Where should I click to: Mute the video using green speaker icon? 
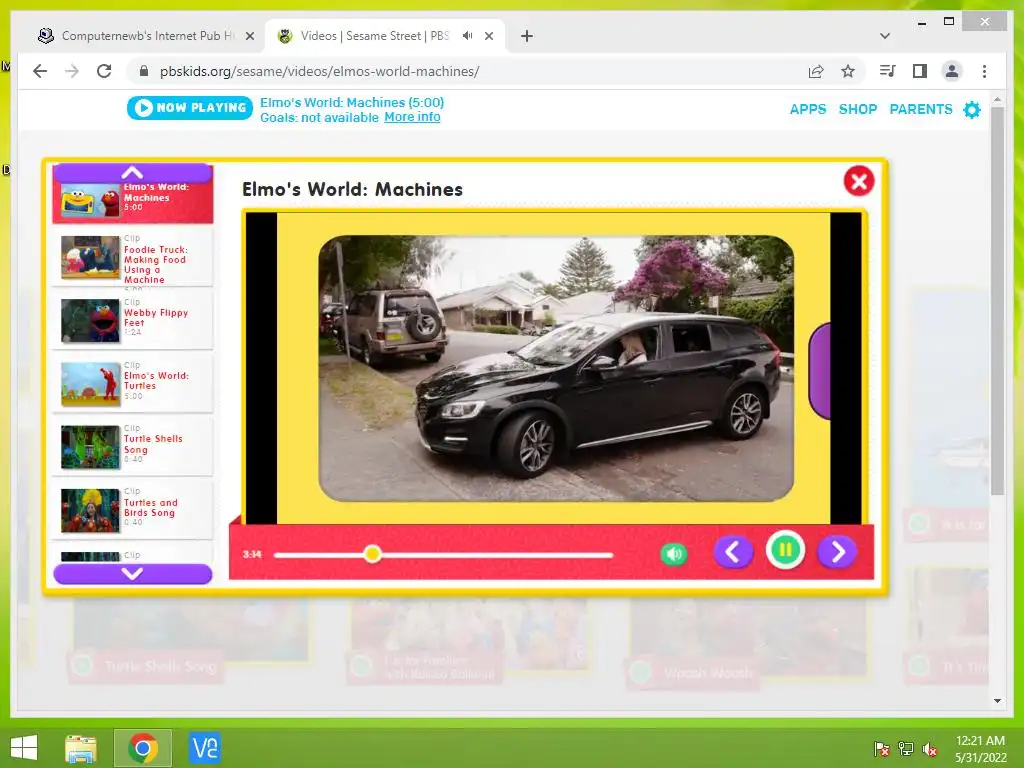tap(674, 554)
